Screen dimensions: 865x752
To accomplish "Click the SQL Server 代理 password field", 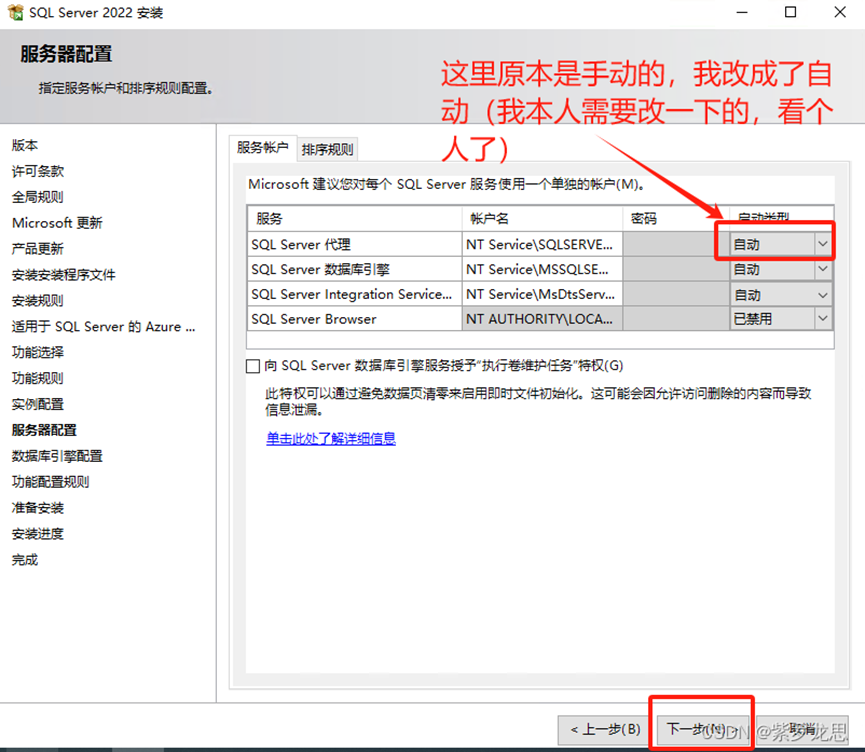I will 676,244.
